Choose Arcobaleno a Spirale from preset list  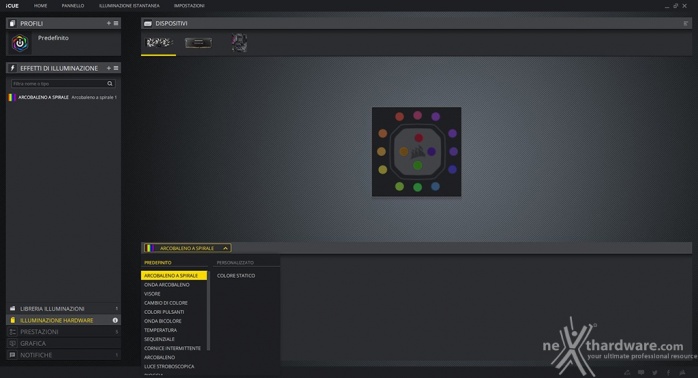coord(174,276)
